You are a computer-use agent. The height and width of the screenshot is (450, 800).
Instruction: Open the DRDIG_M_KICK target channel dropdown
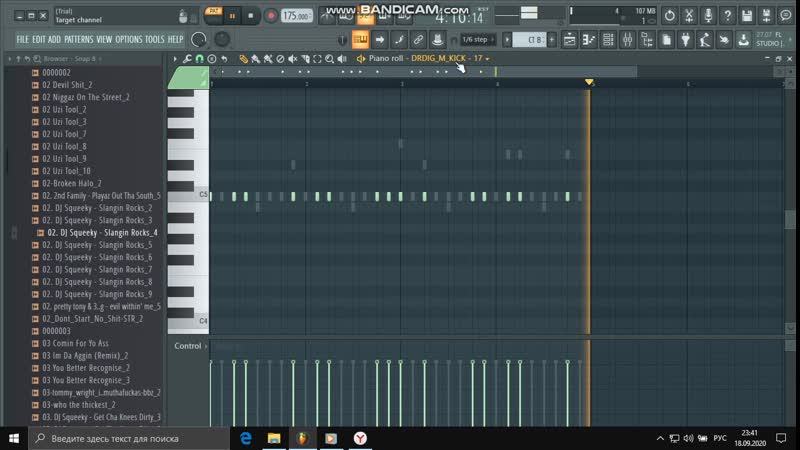(450, 58)
